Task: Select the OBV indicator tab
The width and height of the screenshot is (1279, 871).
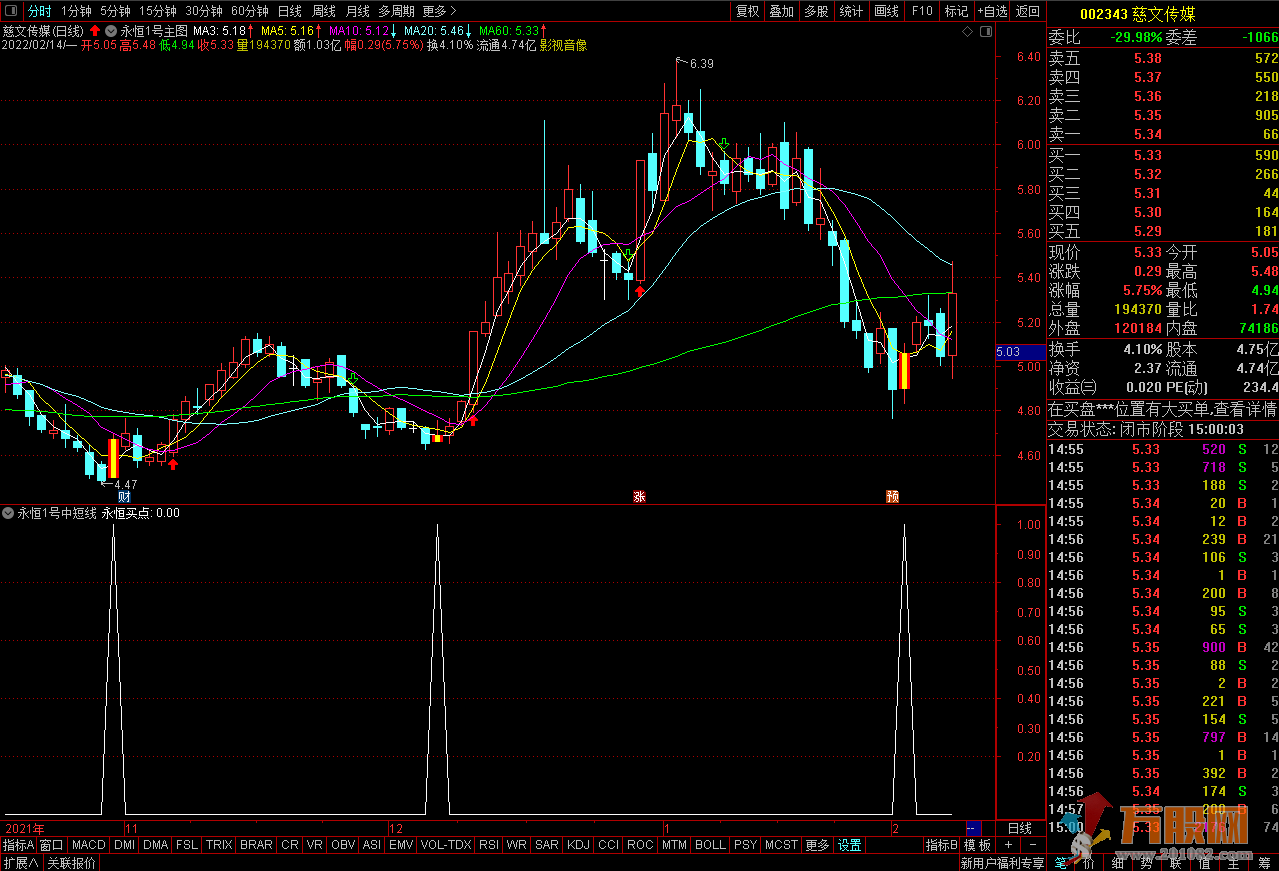Action: (x=343, y=845)
